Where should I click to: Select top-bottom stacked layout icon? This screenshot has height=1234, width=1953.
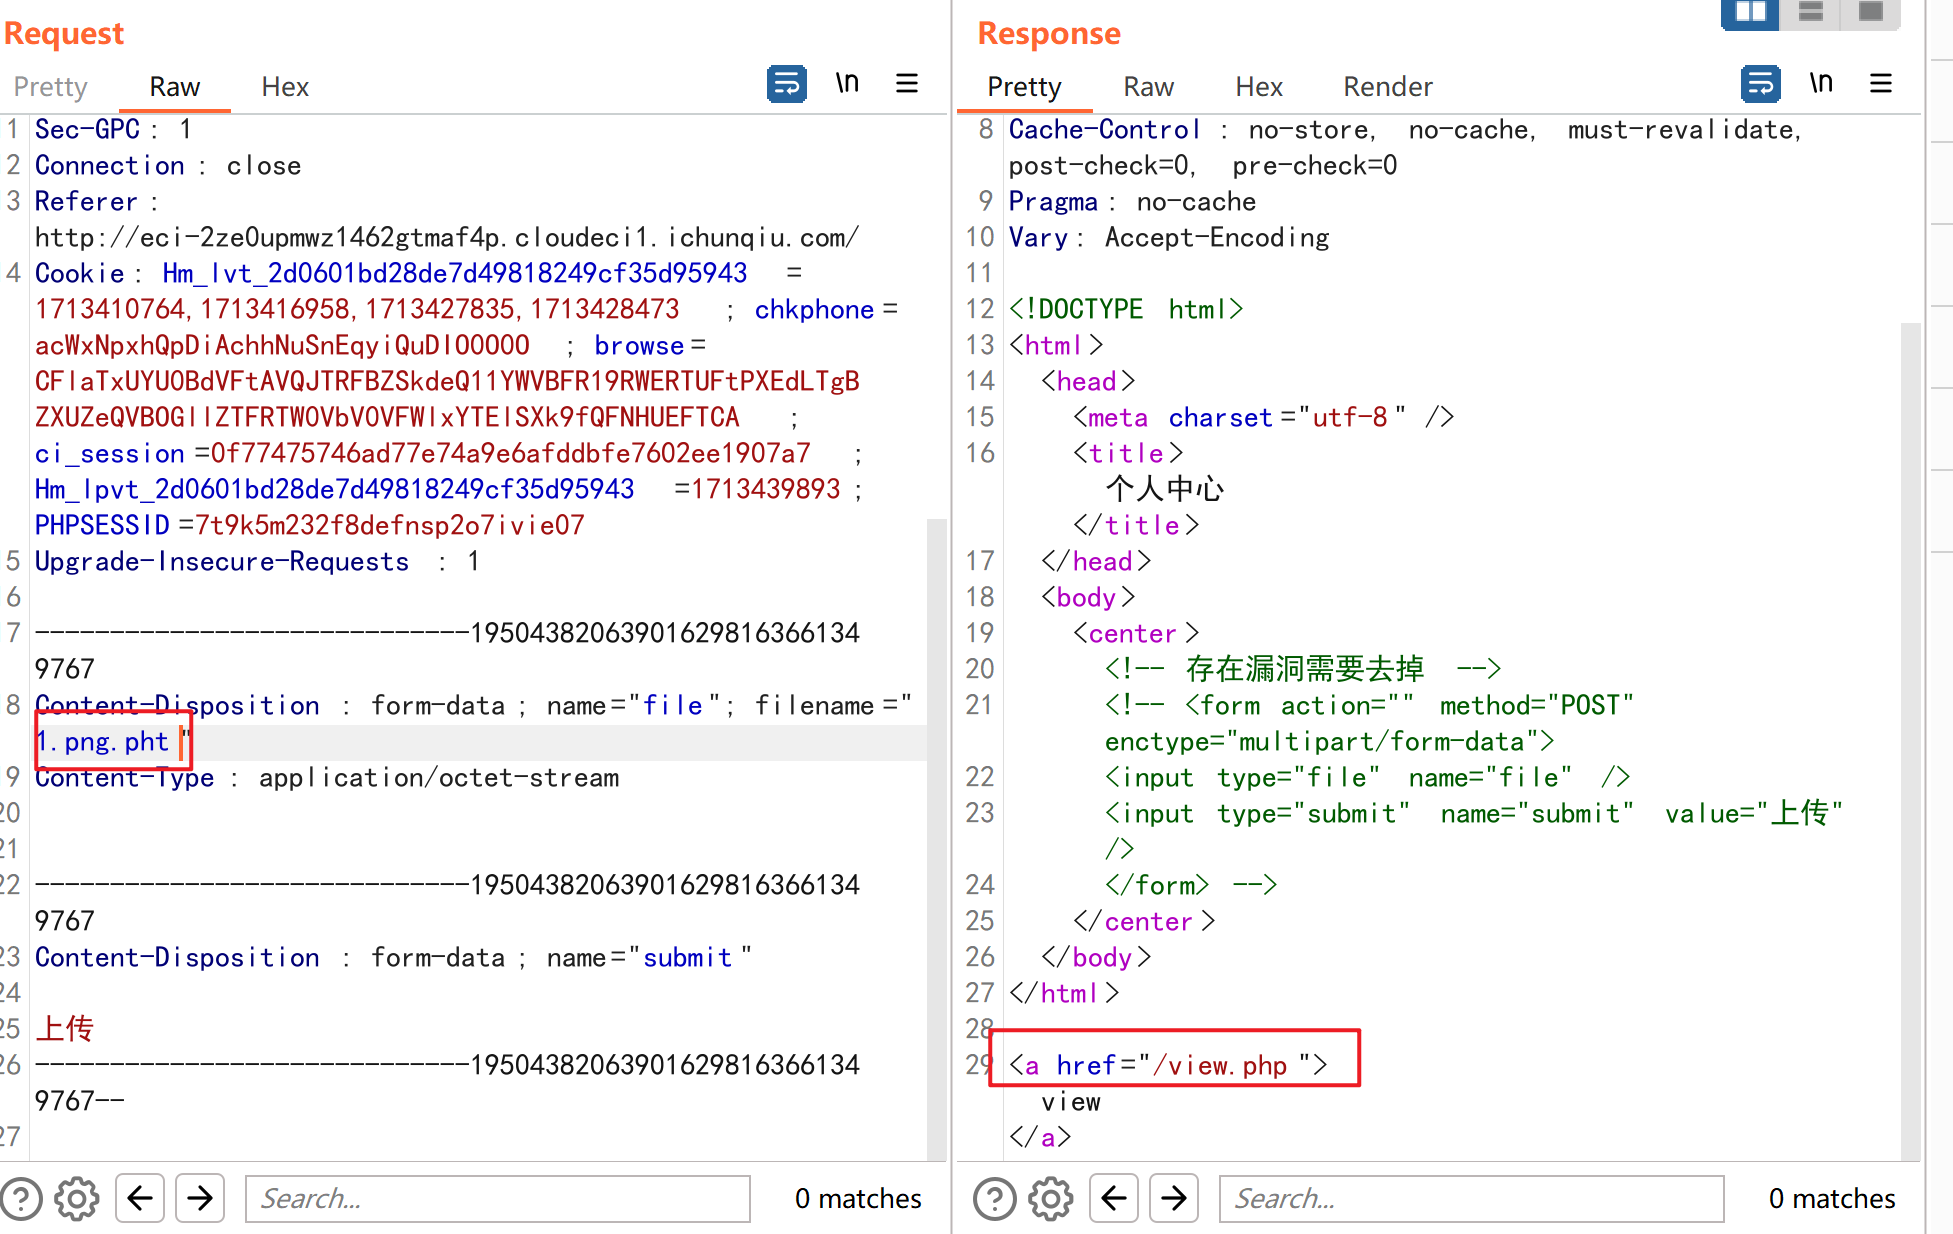pos(1811,12)
